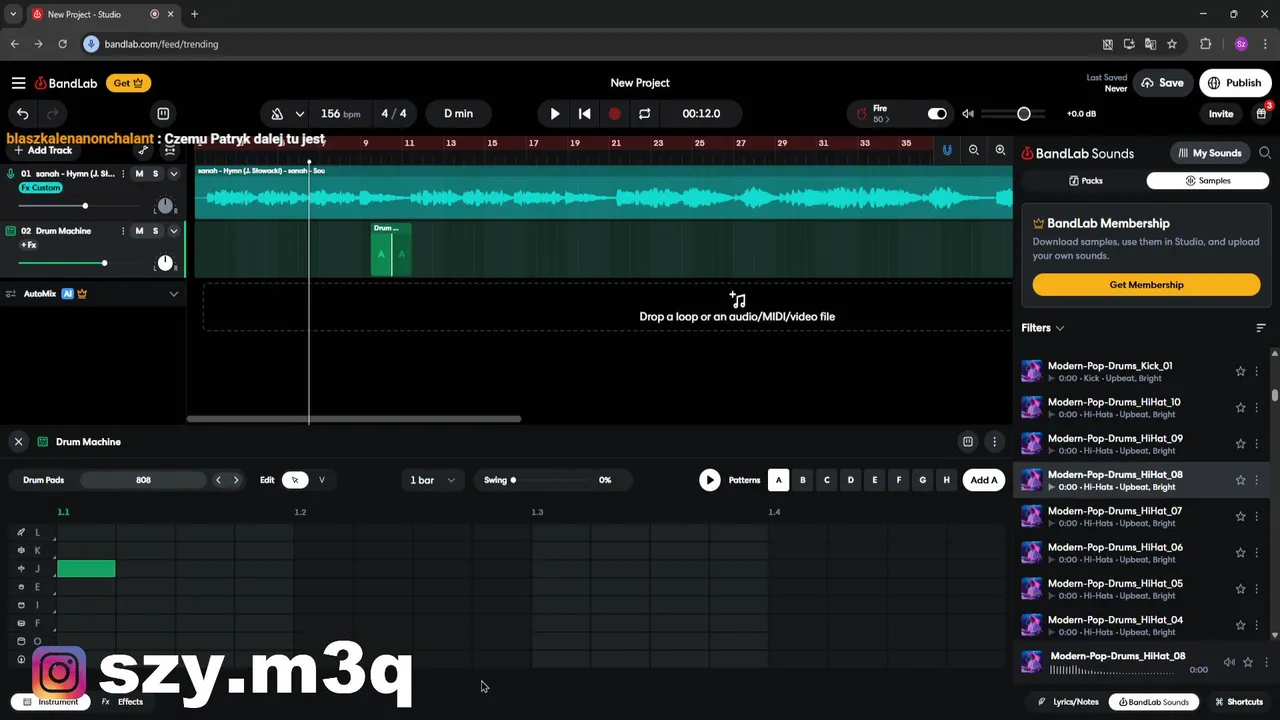Click the zoom out magnifier

coord(973,150)
